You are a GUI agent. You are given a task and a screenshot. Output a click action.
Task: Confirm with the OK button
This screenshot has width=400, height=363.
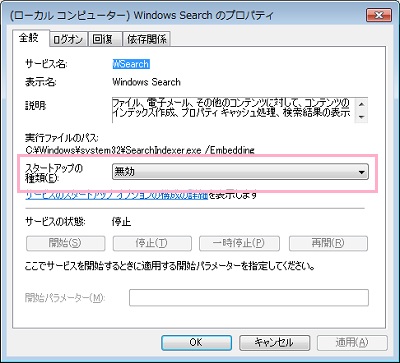pos(196,342)
